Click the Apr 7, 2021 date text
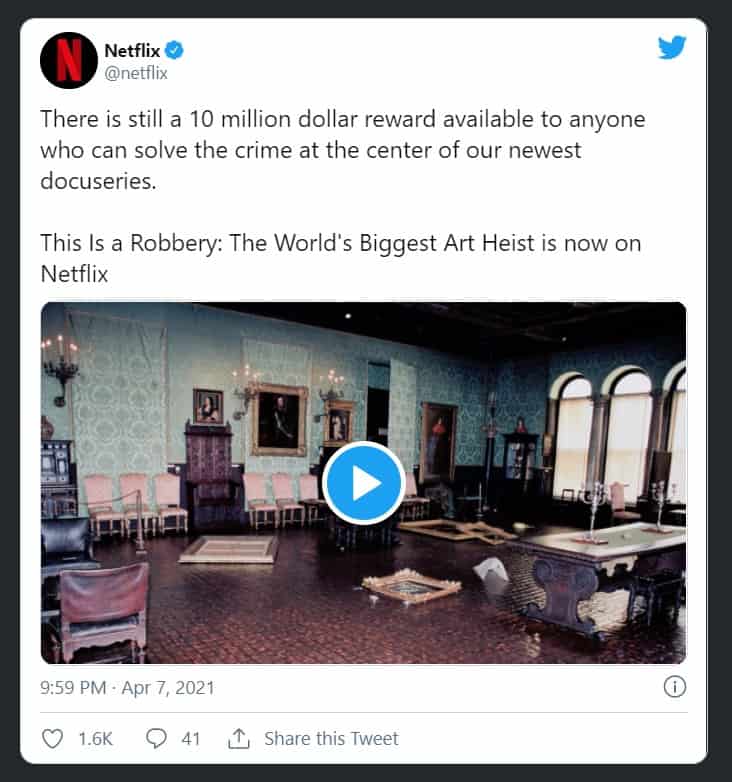This screenshot has height=782, width=732. 168,688
